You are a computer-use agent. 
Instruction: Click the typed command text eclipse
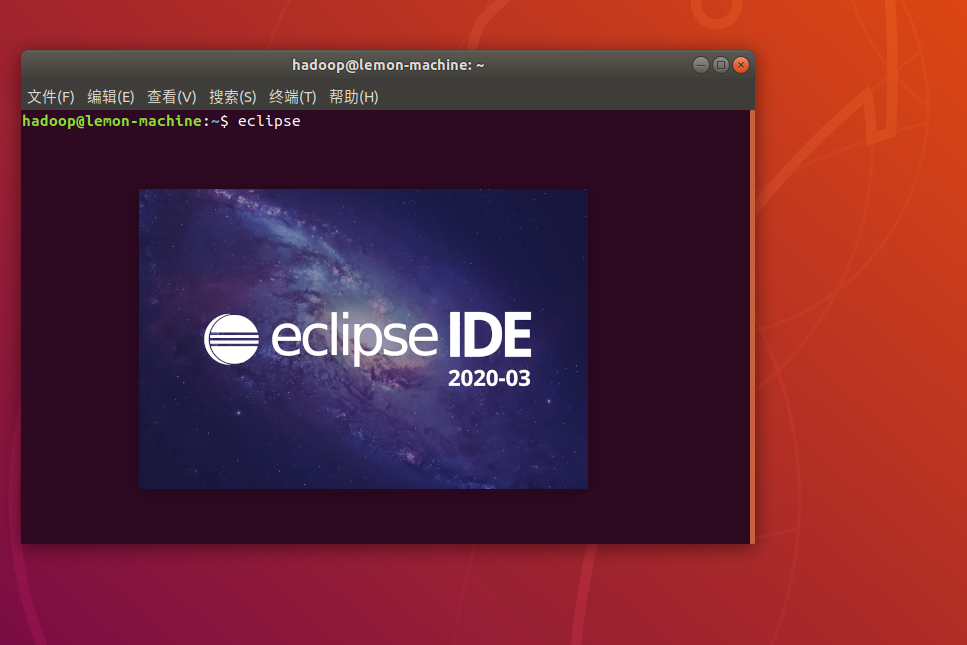(269, 121)
